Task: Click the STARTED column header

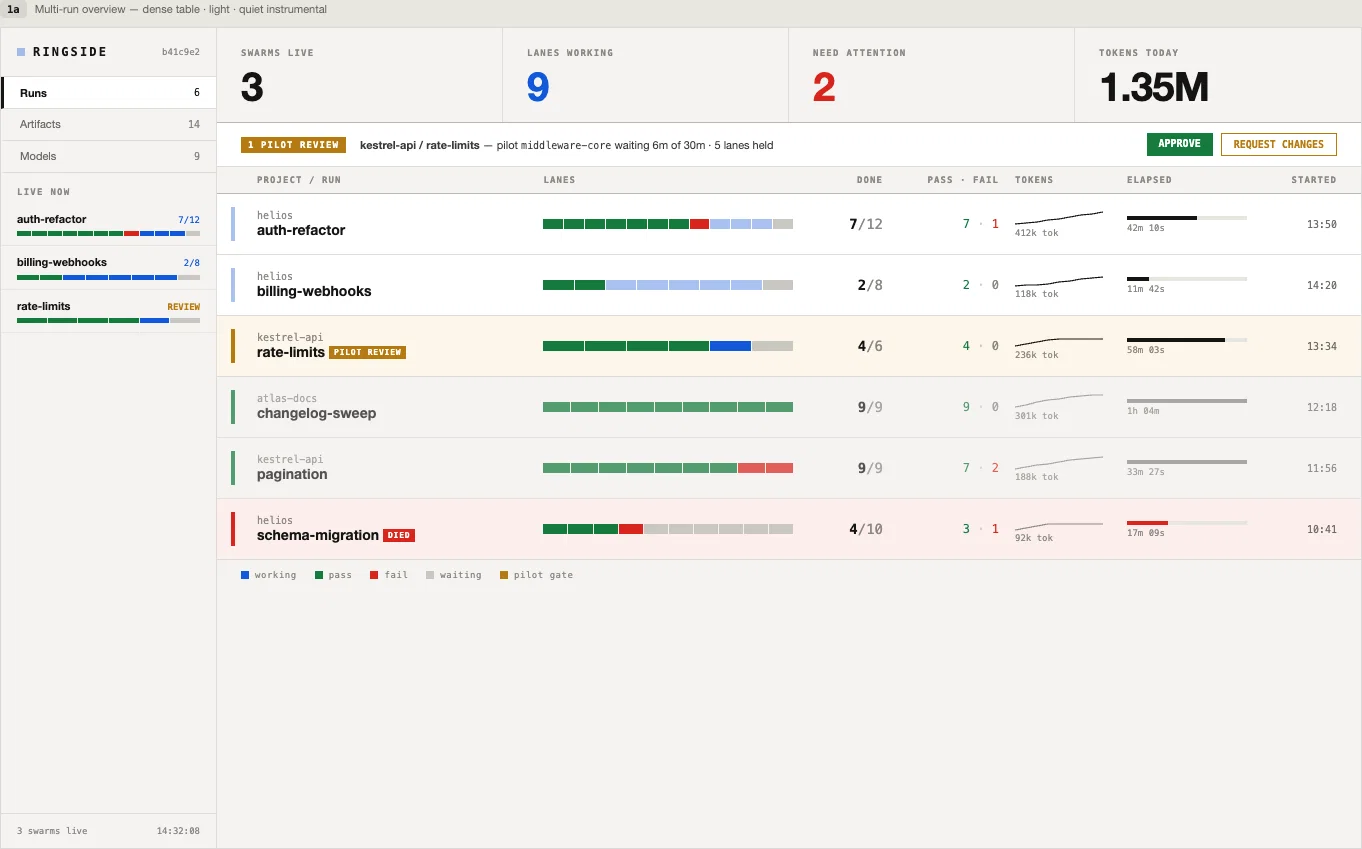Action: click(1313, 180)
